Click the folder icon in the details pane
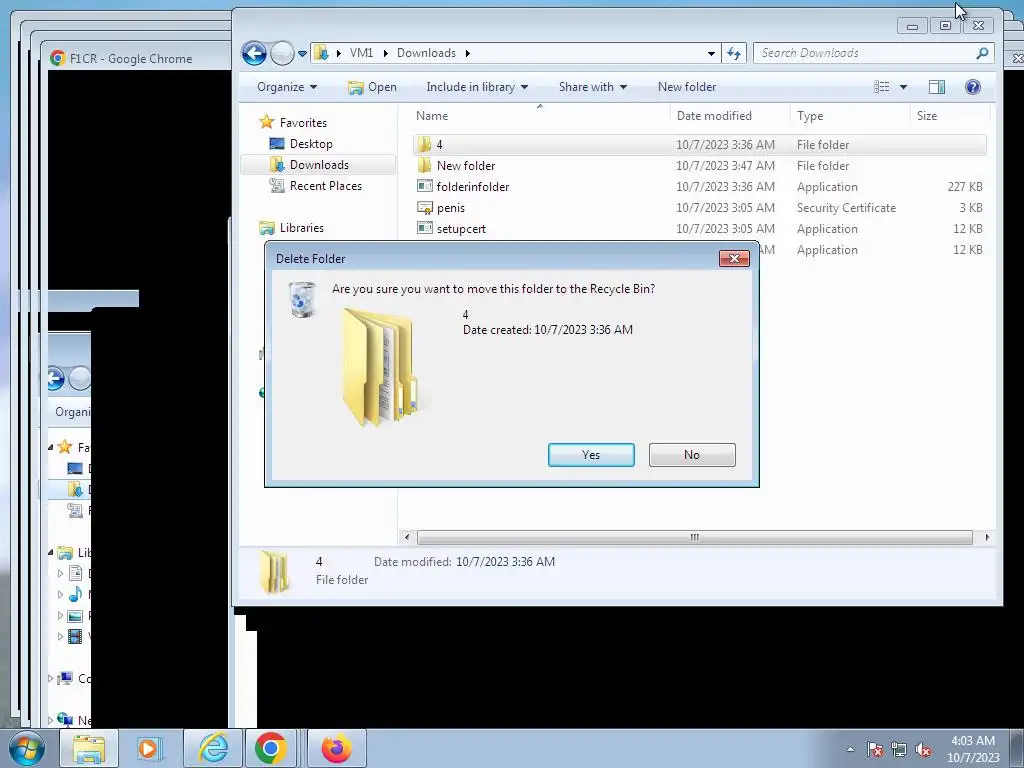This screenshot has width=1024, height=768. click(x=274, y=572)
